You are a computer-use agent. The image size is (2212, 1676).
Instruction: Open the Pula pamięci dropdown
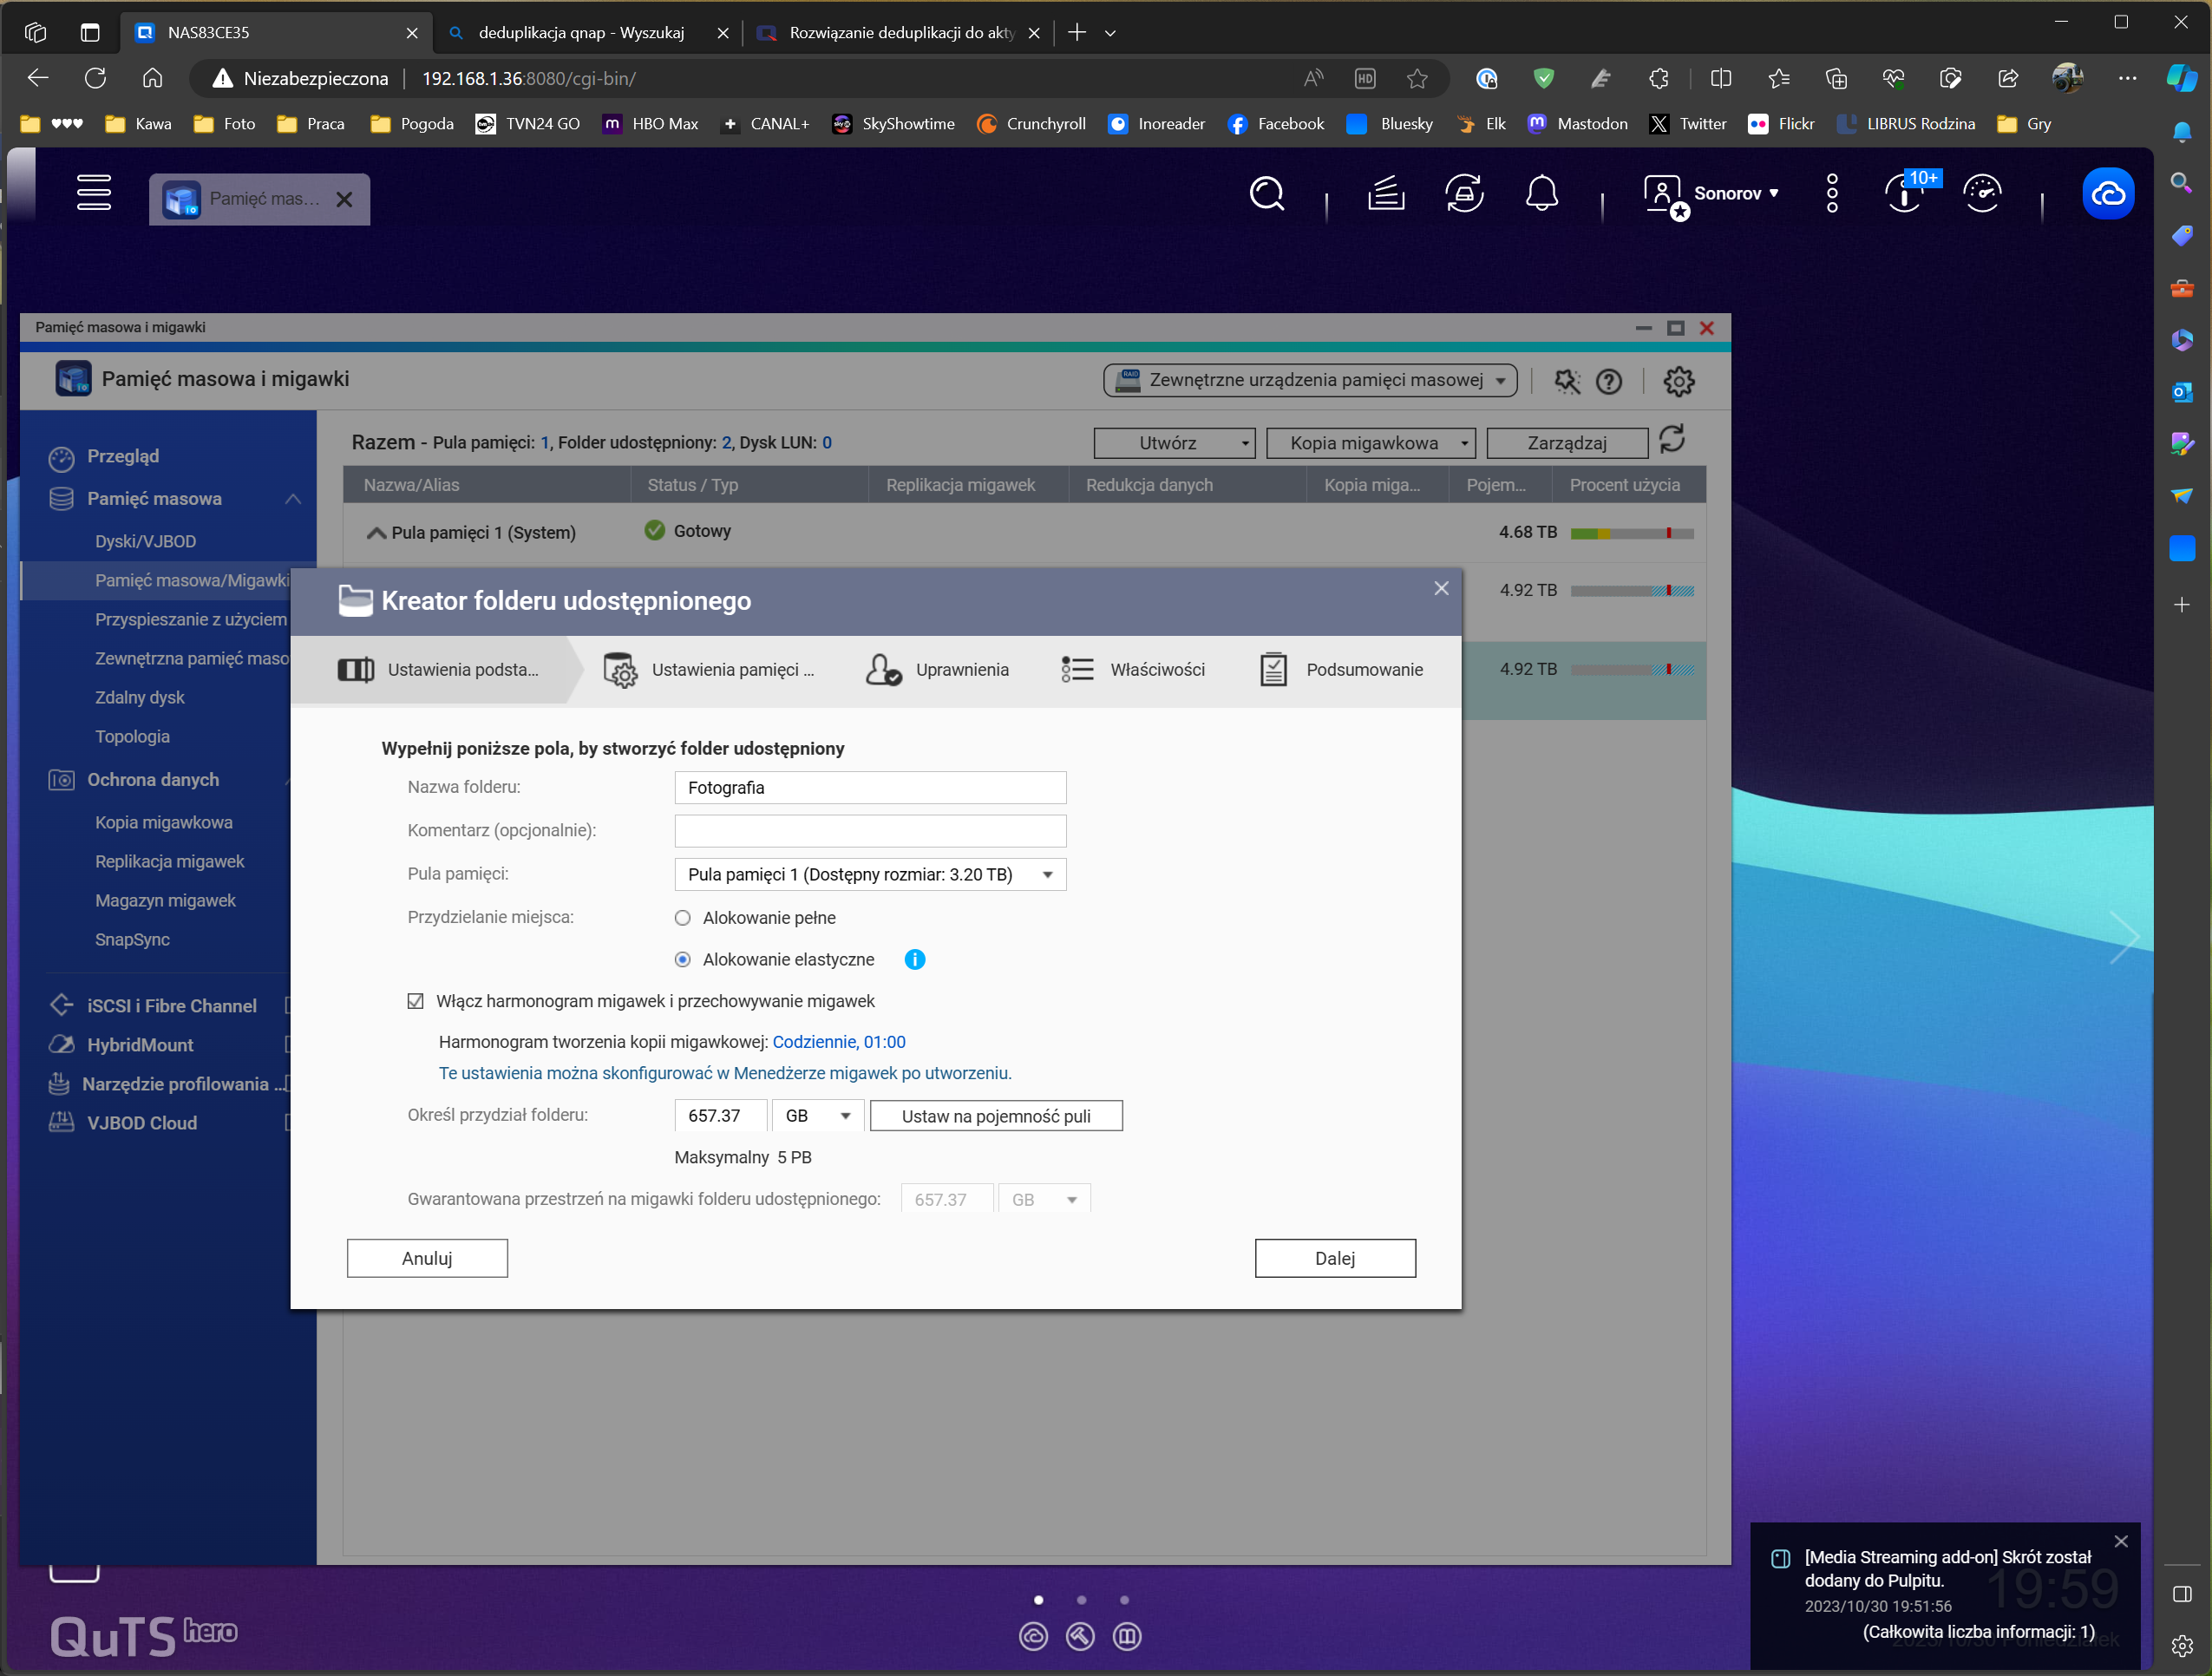click(870, 874)
